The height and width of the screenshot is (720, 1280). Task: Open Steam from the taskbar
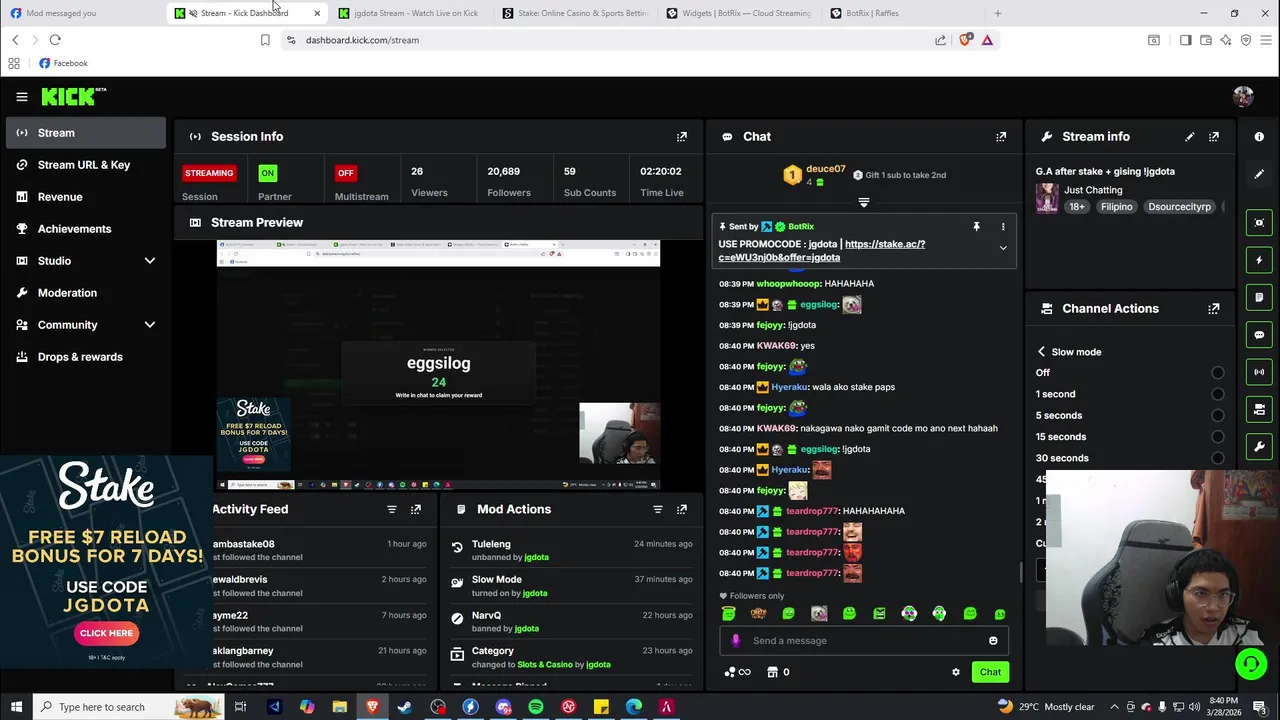[x=405, y=707]
